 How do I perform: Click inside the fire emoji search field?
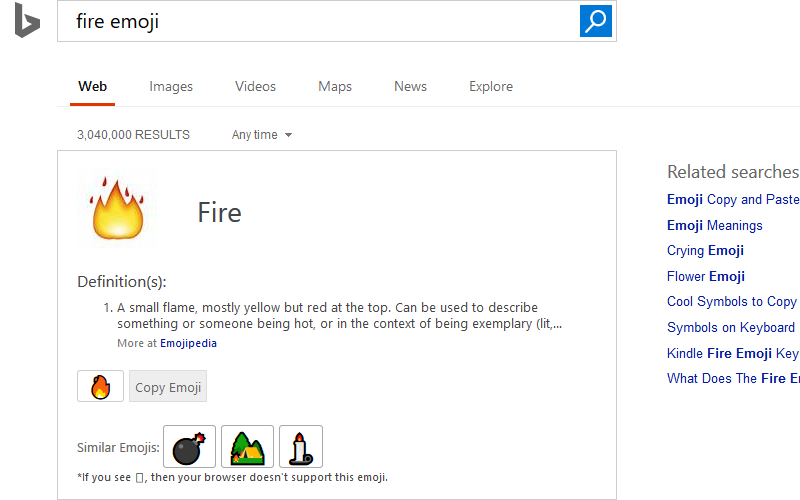click(318, 21)
